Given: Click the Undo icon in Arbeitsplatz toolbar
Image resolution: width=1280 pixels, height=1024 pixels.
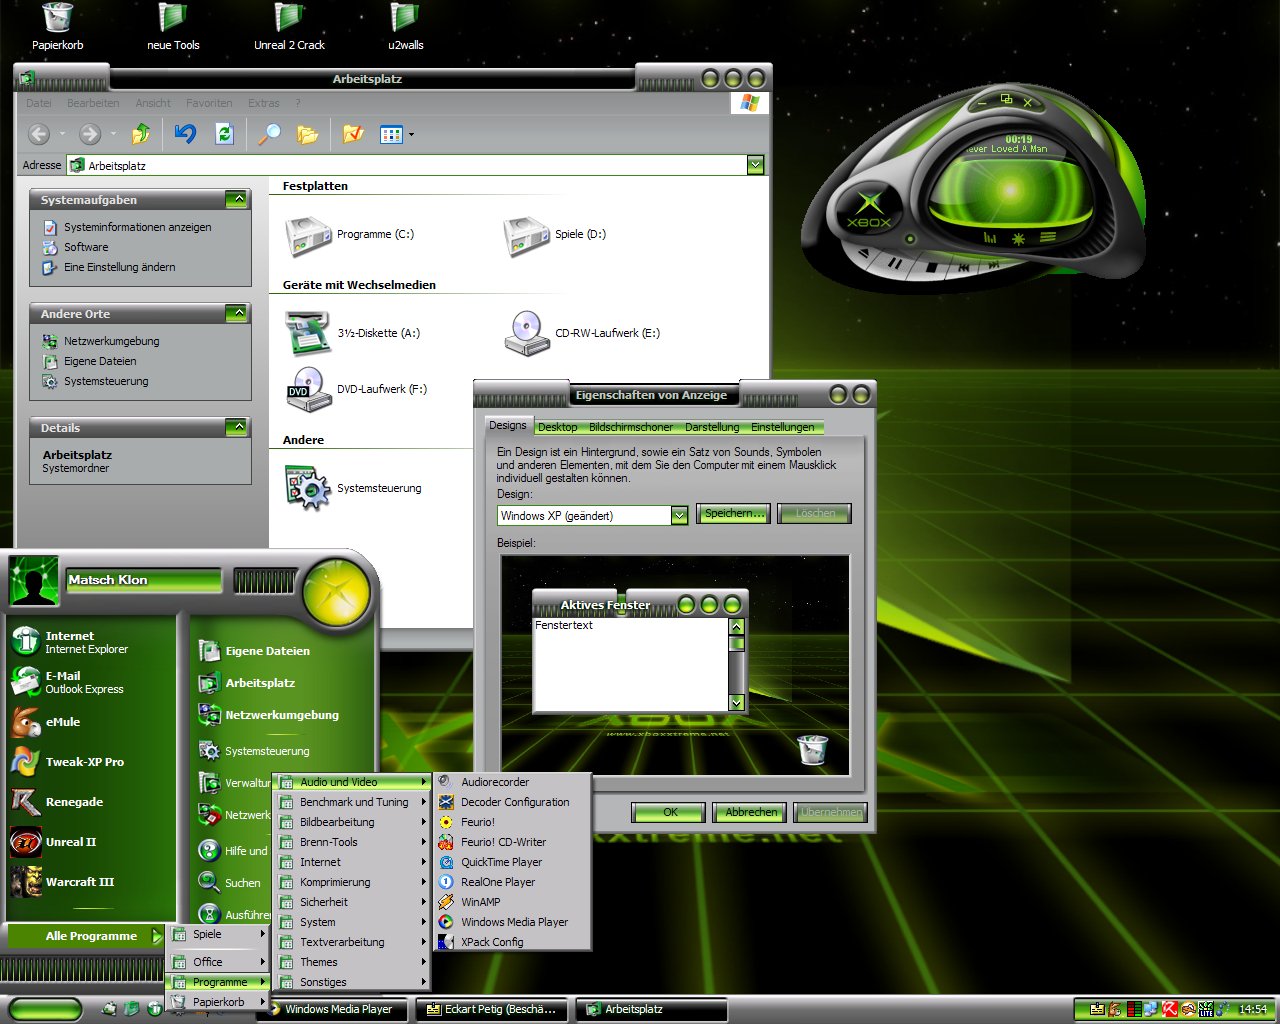Looking at the screenshot, I should click(x=185, y=134).
